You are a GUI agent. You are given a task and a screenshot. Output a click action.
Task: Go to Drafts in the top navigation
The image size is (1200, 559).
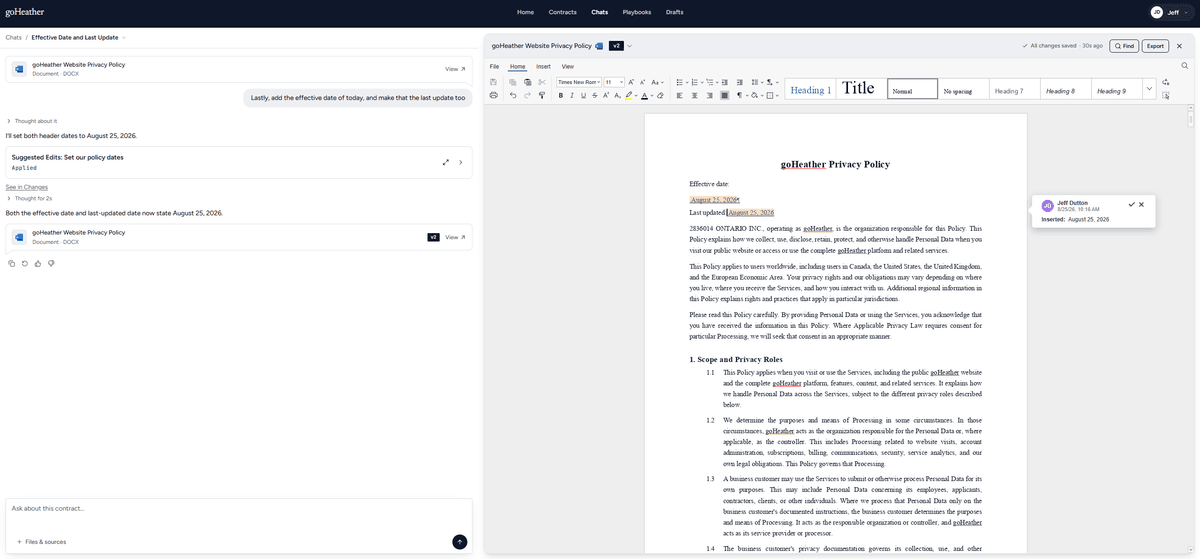coord(675,12)
